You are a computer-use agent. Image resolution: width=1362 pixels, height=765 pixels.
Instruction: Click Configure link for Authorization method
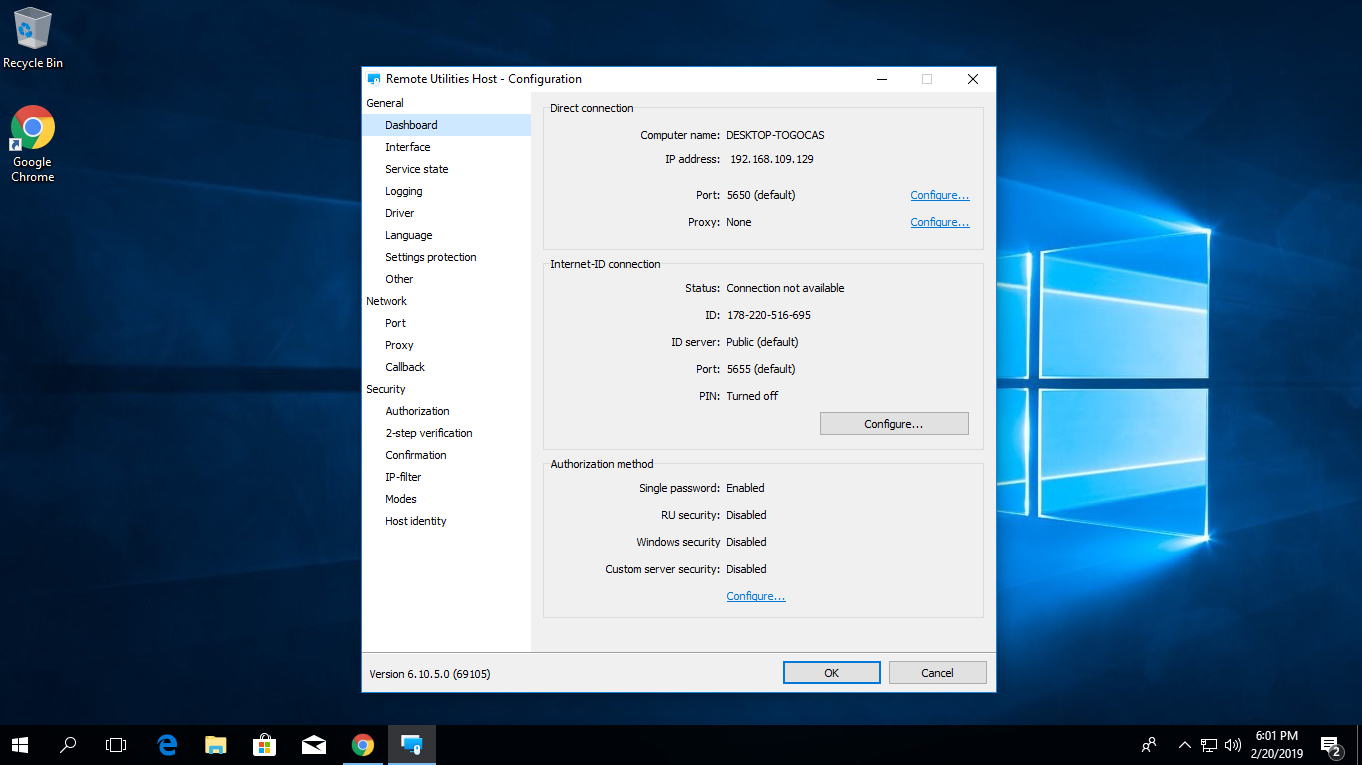pyautogui.click(x=755, y=596)
